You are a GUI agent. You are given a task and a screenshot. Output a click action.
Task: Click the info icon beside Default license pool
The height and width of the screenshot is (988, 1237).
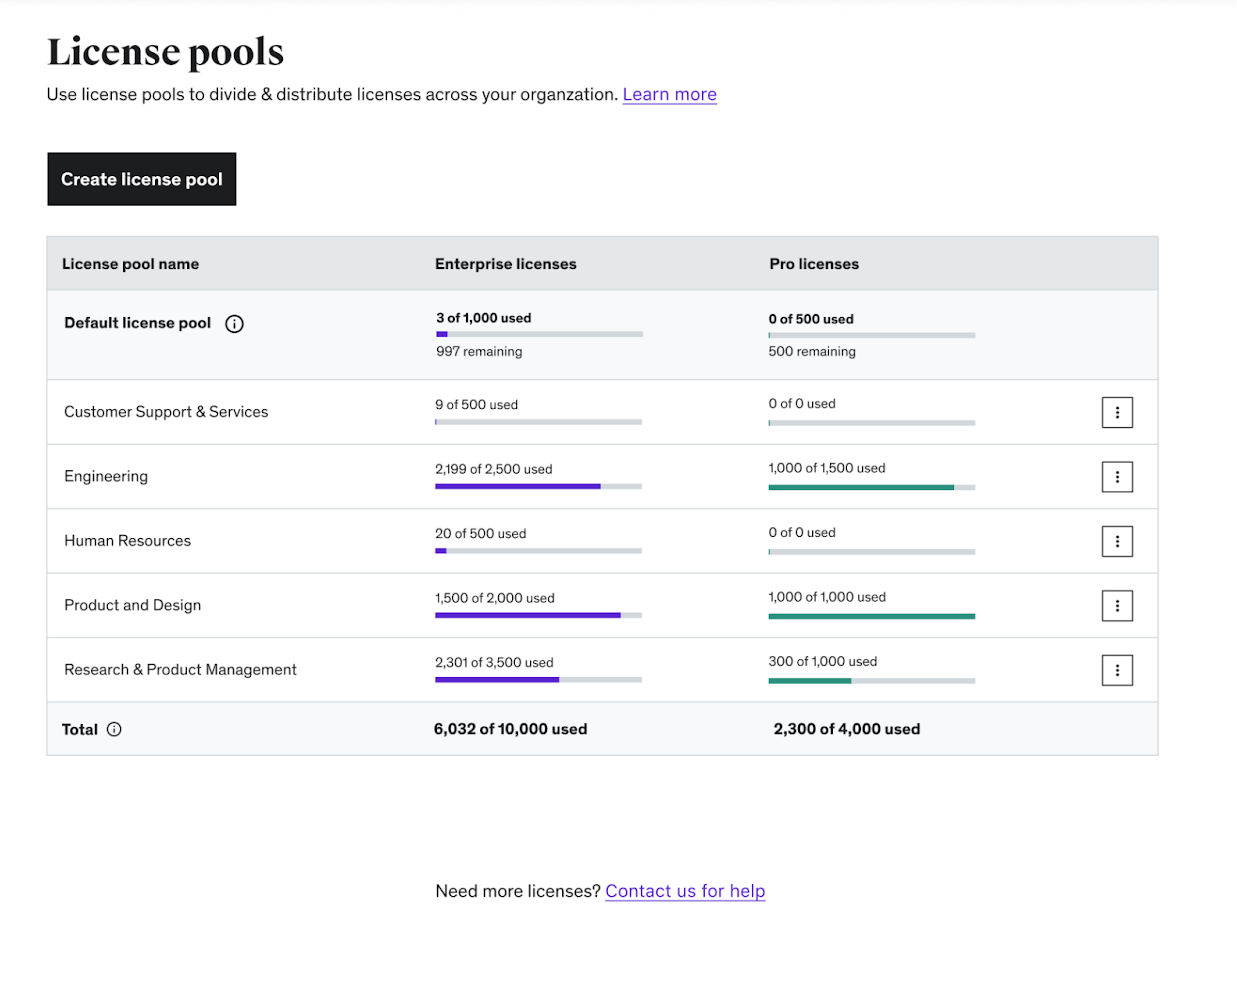[234, 324]
